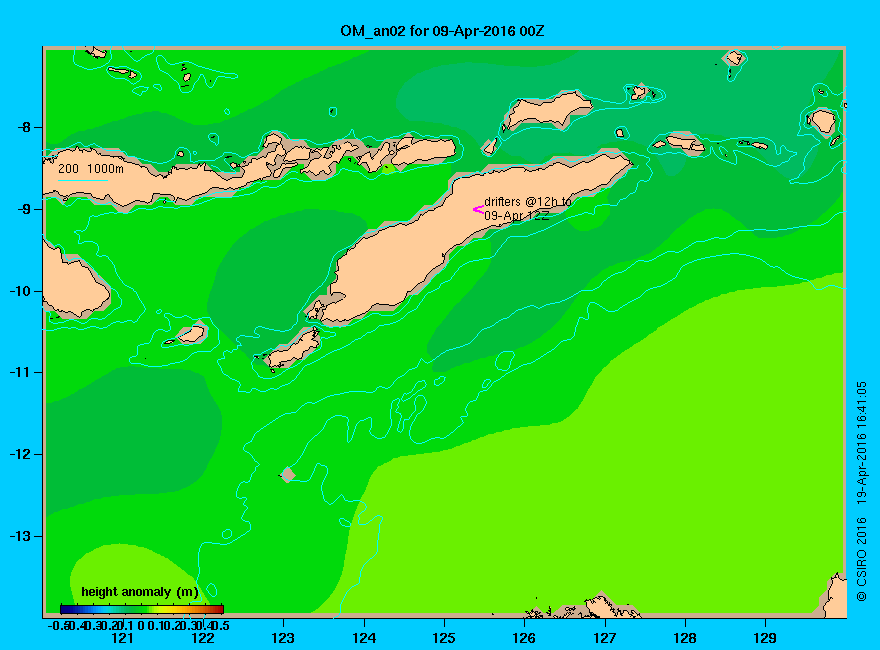Click the "-10" latitude axis label
The width and height of the screenshot is (880, 650).
click(x=20, y=291)
